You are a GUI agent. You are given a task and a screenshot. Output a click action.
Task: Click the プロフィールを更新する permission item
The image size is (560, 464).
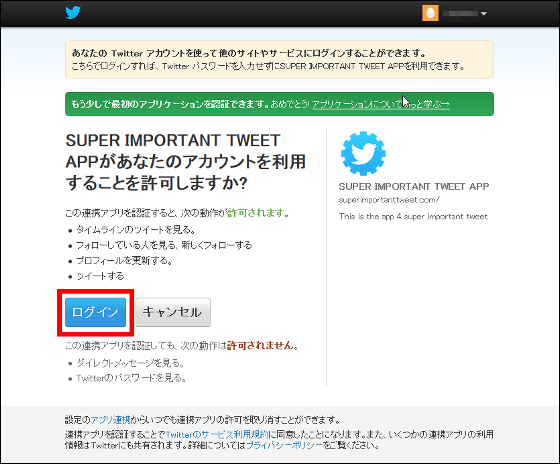(x=124, y=261)
